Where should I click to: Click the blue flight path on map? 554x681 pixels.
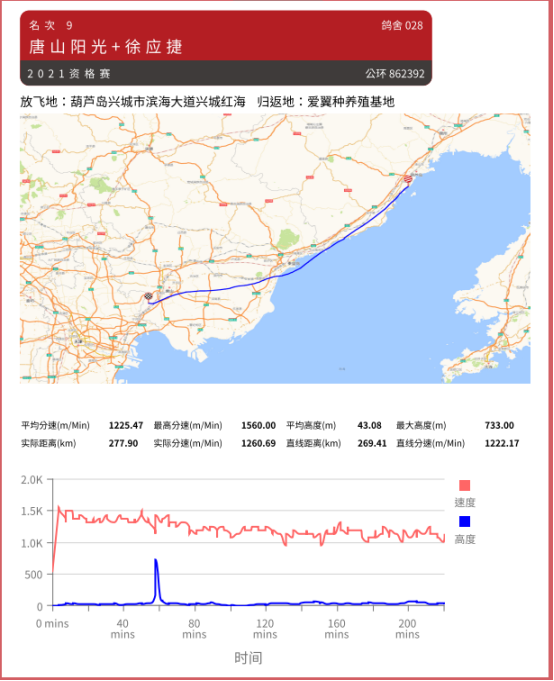[278, 275]
